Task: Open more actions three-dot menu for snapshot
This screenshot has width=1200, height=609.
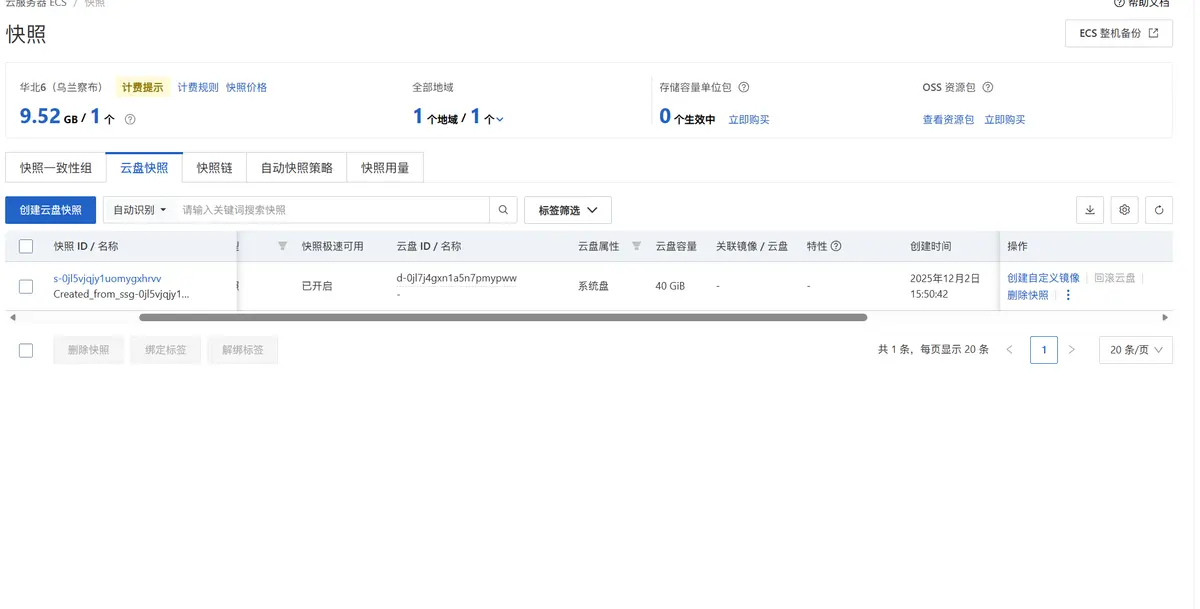Action: click(x=1068, y=295)
